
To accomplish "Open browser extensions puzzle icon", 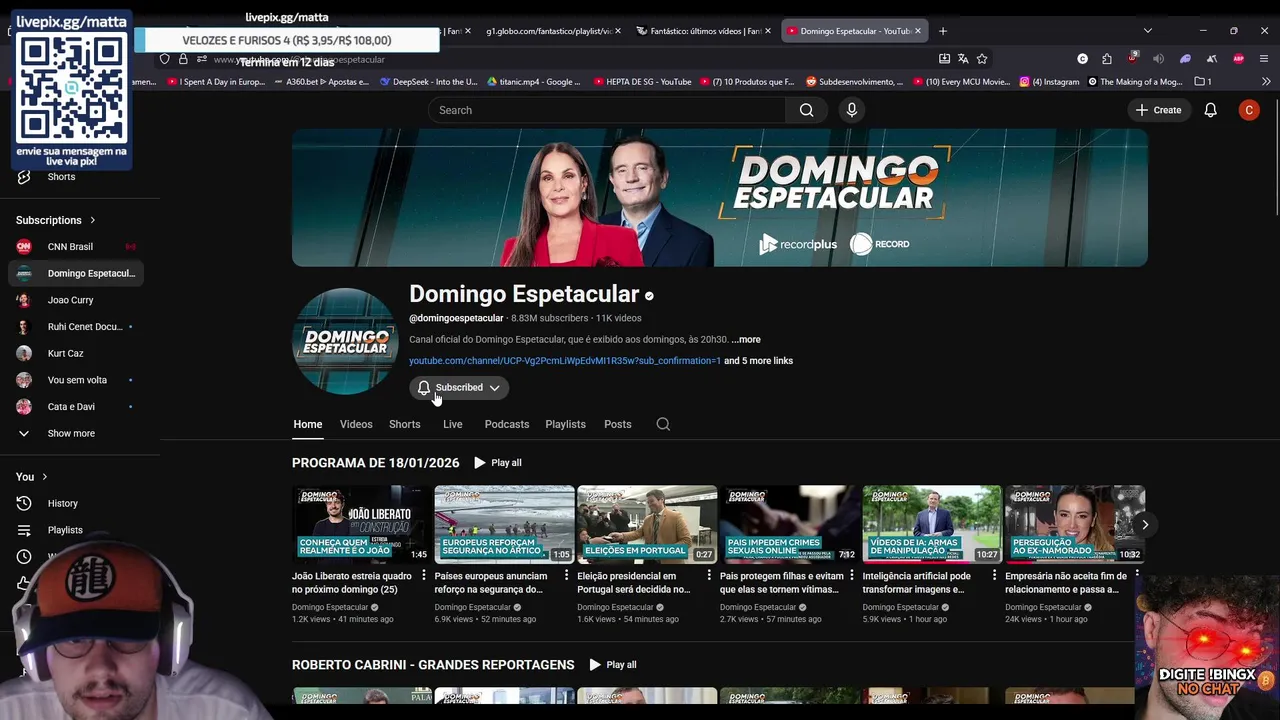I will click(1107, 59).
